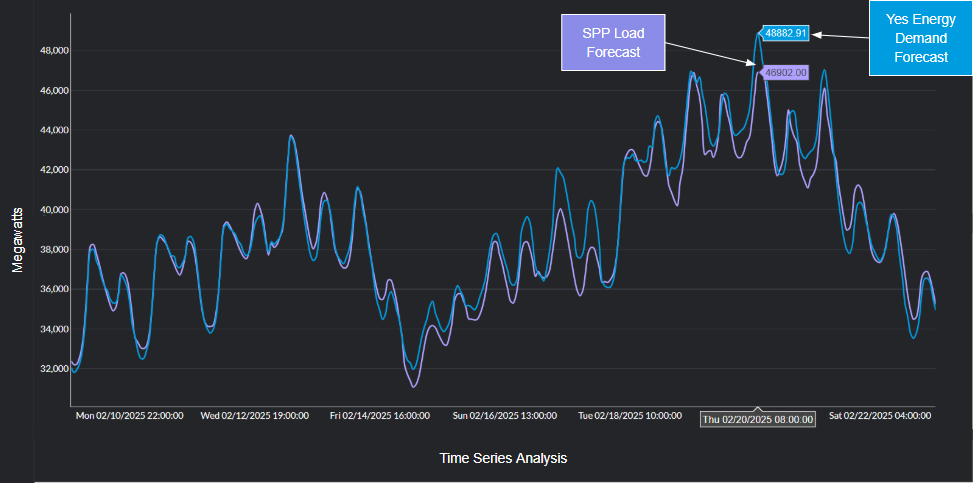This screenshot has width=973, height=483.
Task: Click the 34,000 y-axis tick label
Action: [53, 329]
